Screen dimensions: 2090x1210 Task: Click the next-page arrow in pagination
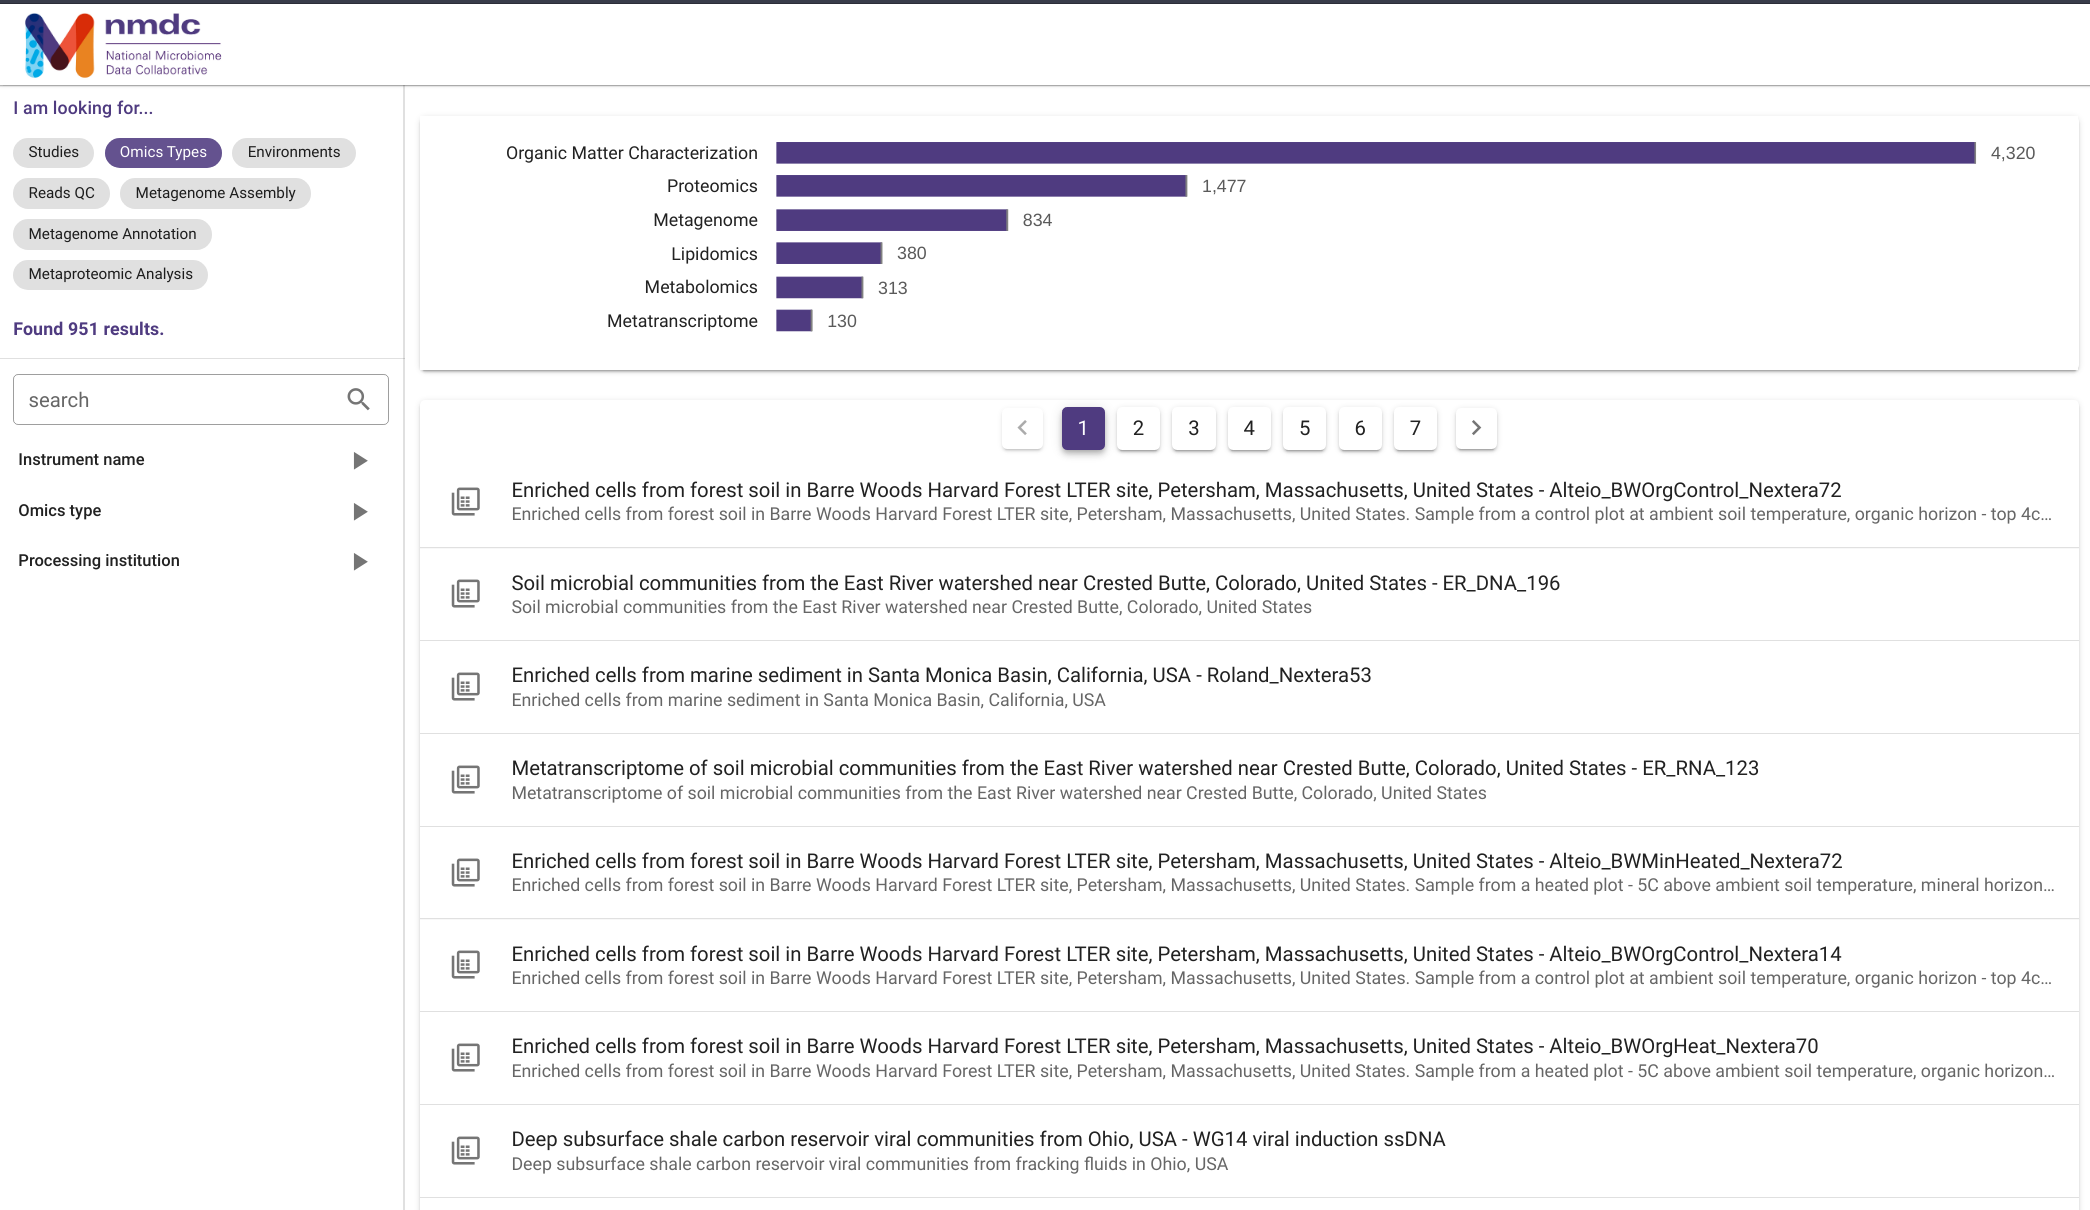click(1476, 428)
